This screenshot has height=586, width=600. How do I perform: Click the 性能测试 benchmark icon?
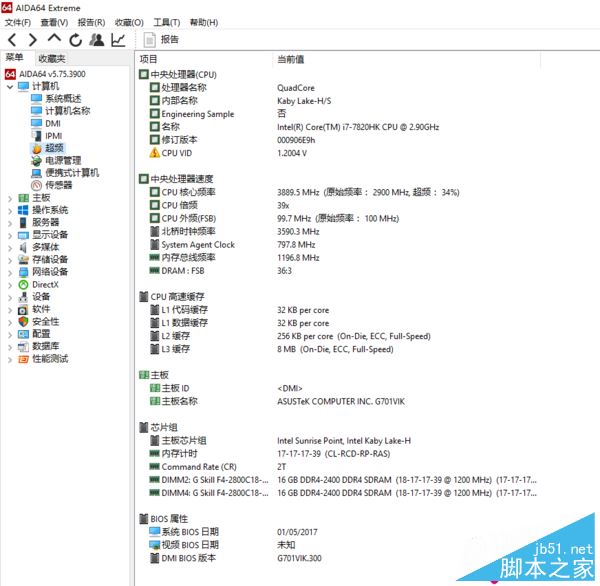point(23,359)
